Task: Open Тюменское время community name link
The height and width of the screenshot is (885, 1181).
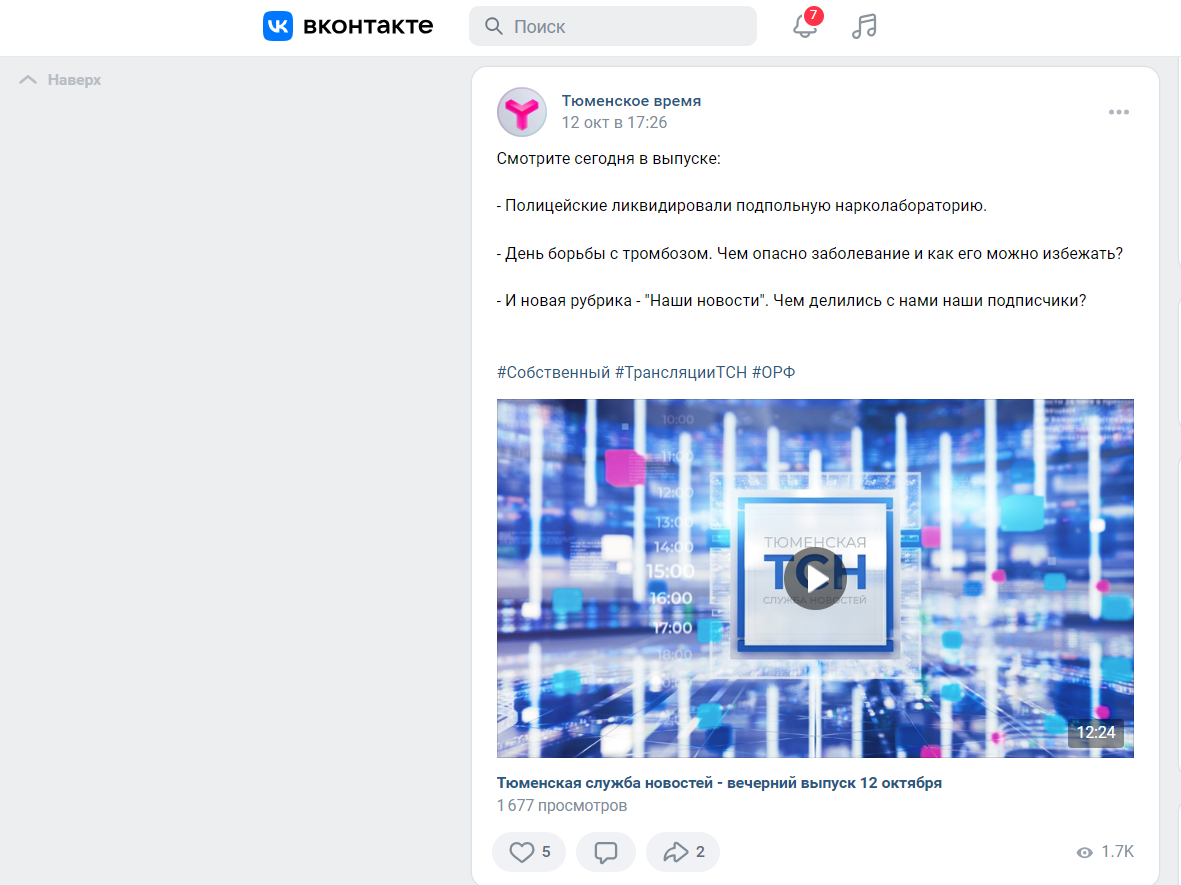Action: click(x=631, y=101)
